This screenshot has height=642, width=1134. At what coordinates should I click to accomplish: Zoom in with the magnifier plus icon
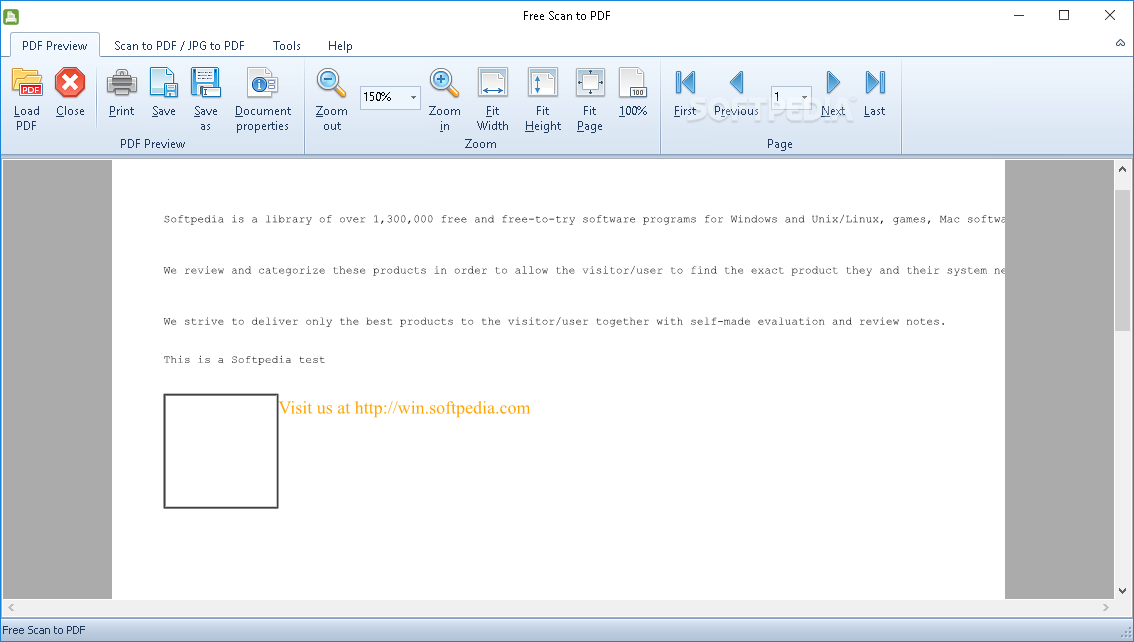[444, 82]
